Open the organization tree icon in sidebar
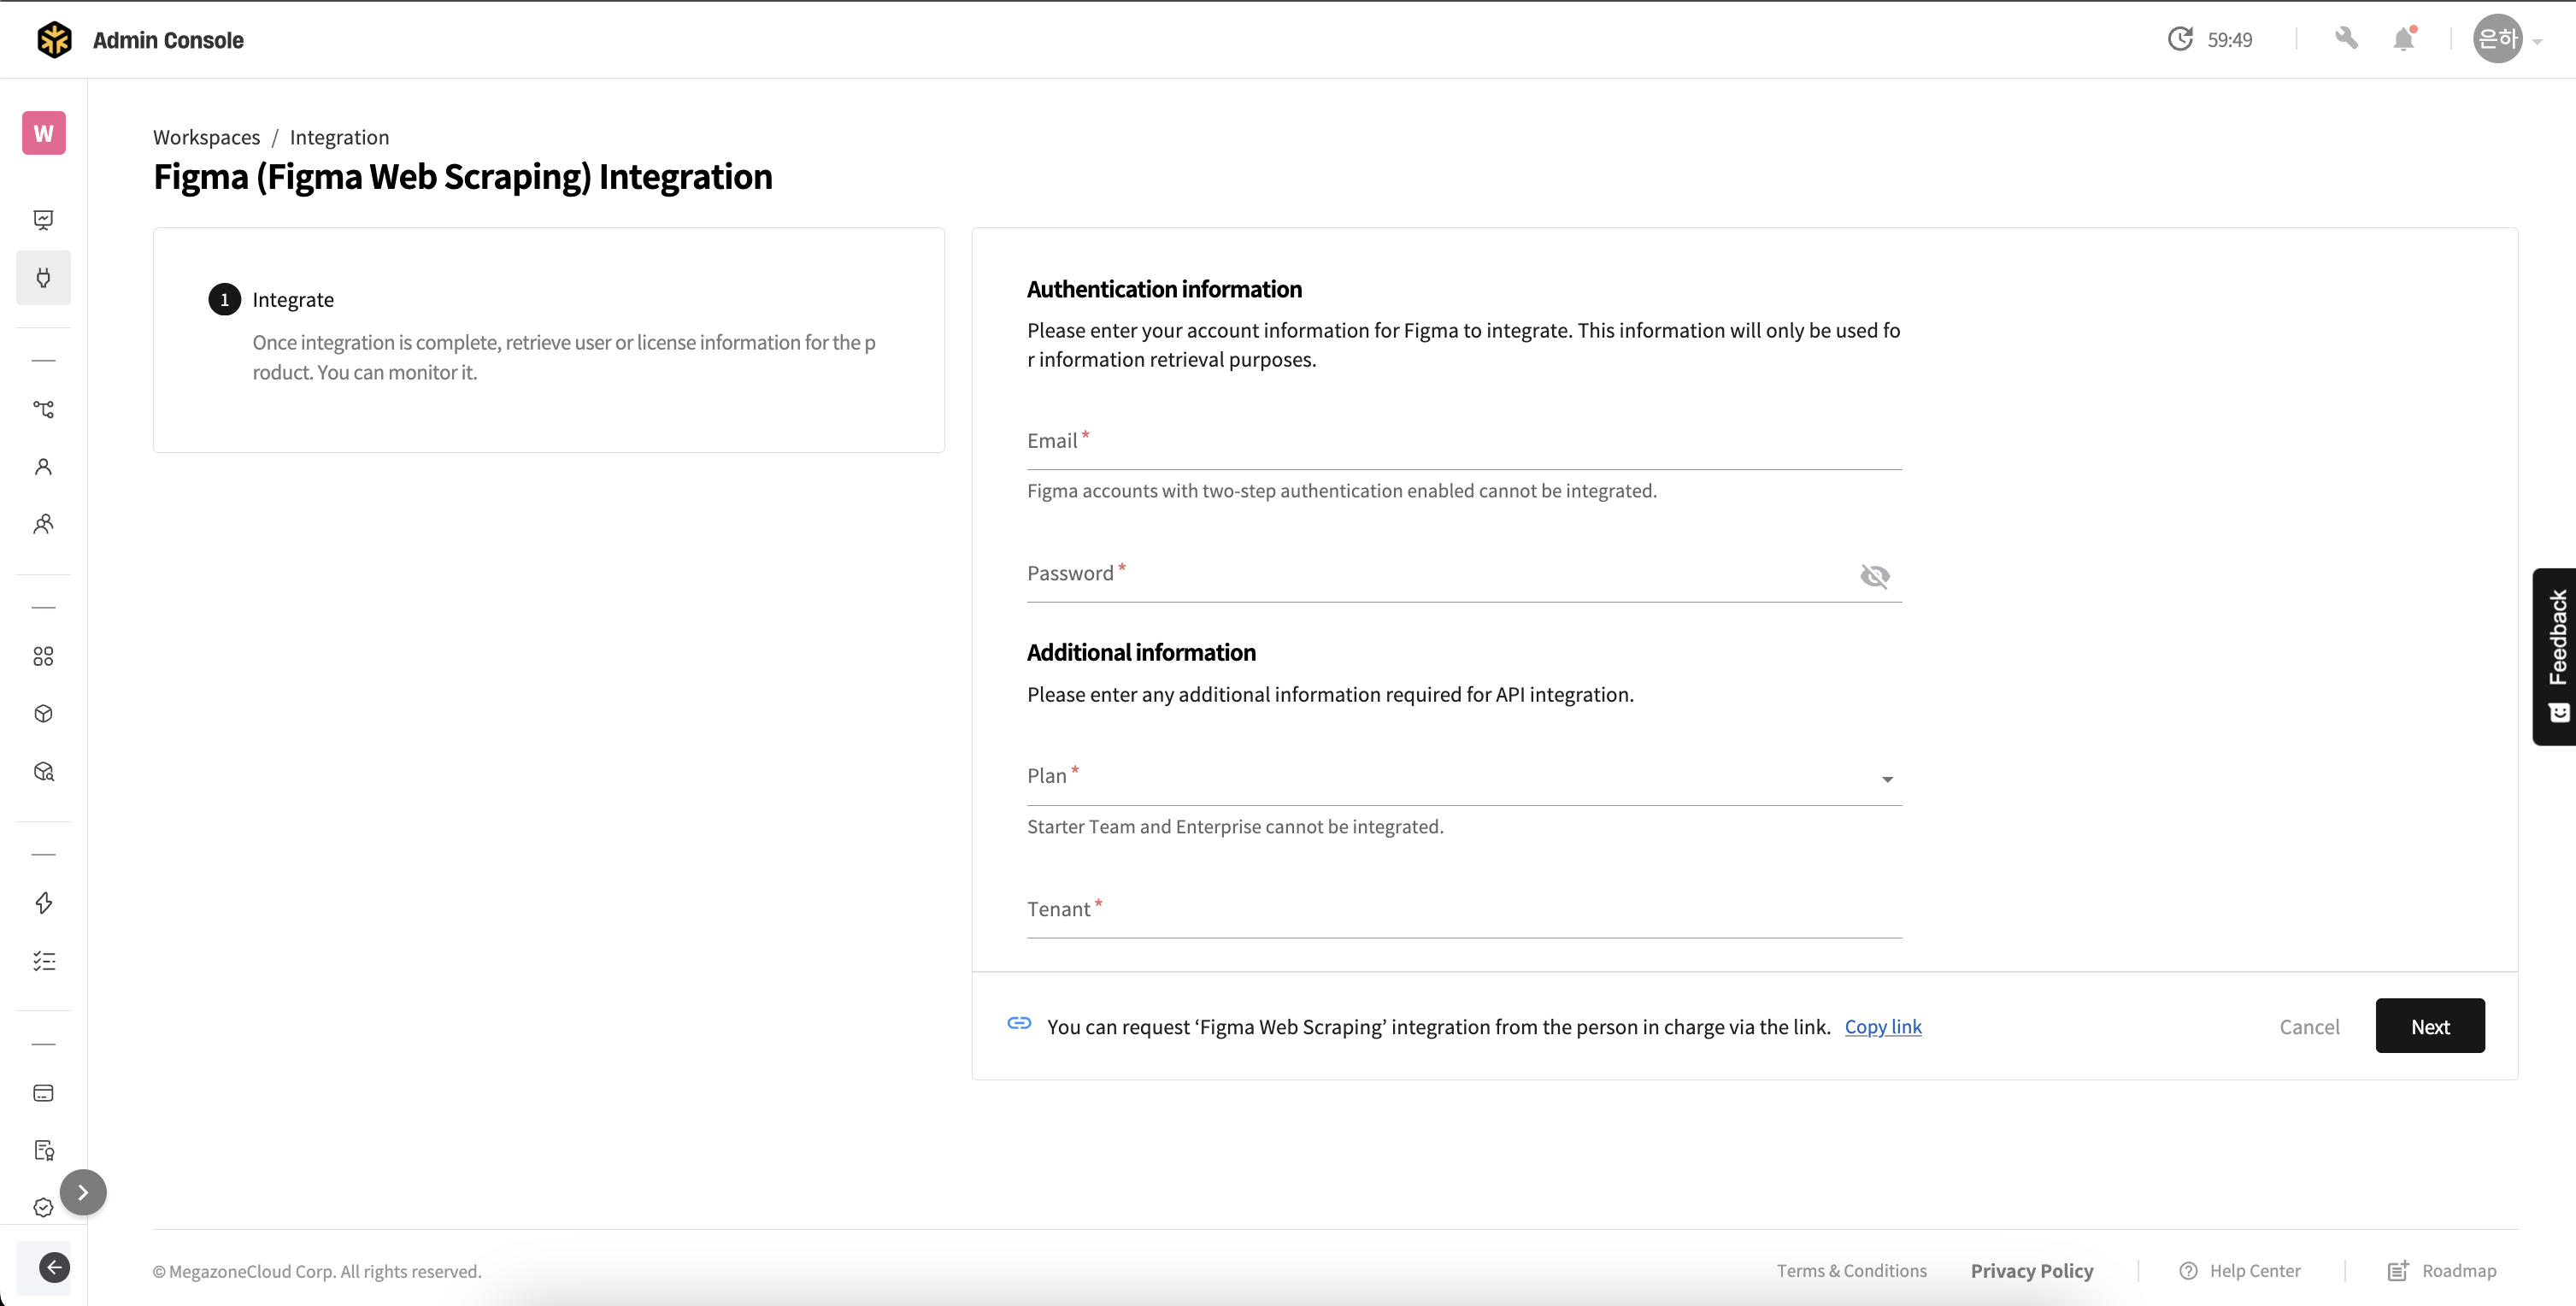Viewport: 2576px width, 1306px height. click(x=43, y=409)
